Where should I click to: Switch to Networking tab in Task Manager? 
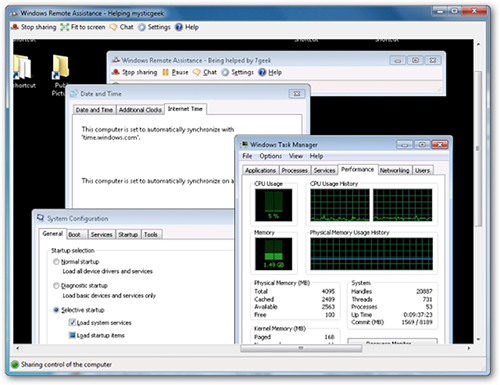tap(395, 170)
